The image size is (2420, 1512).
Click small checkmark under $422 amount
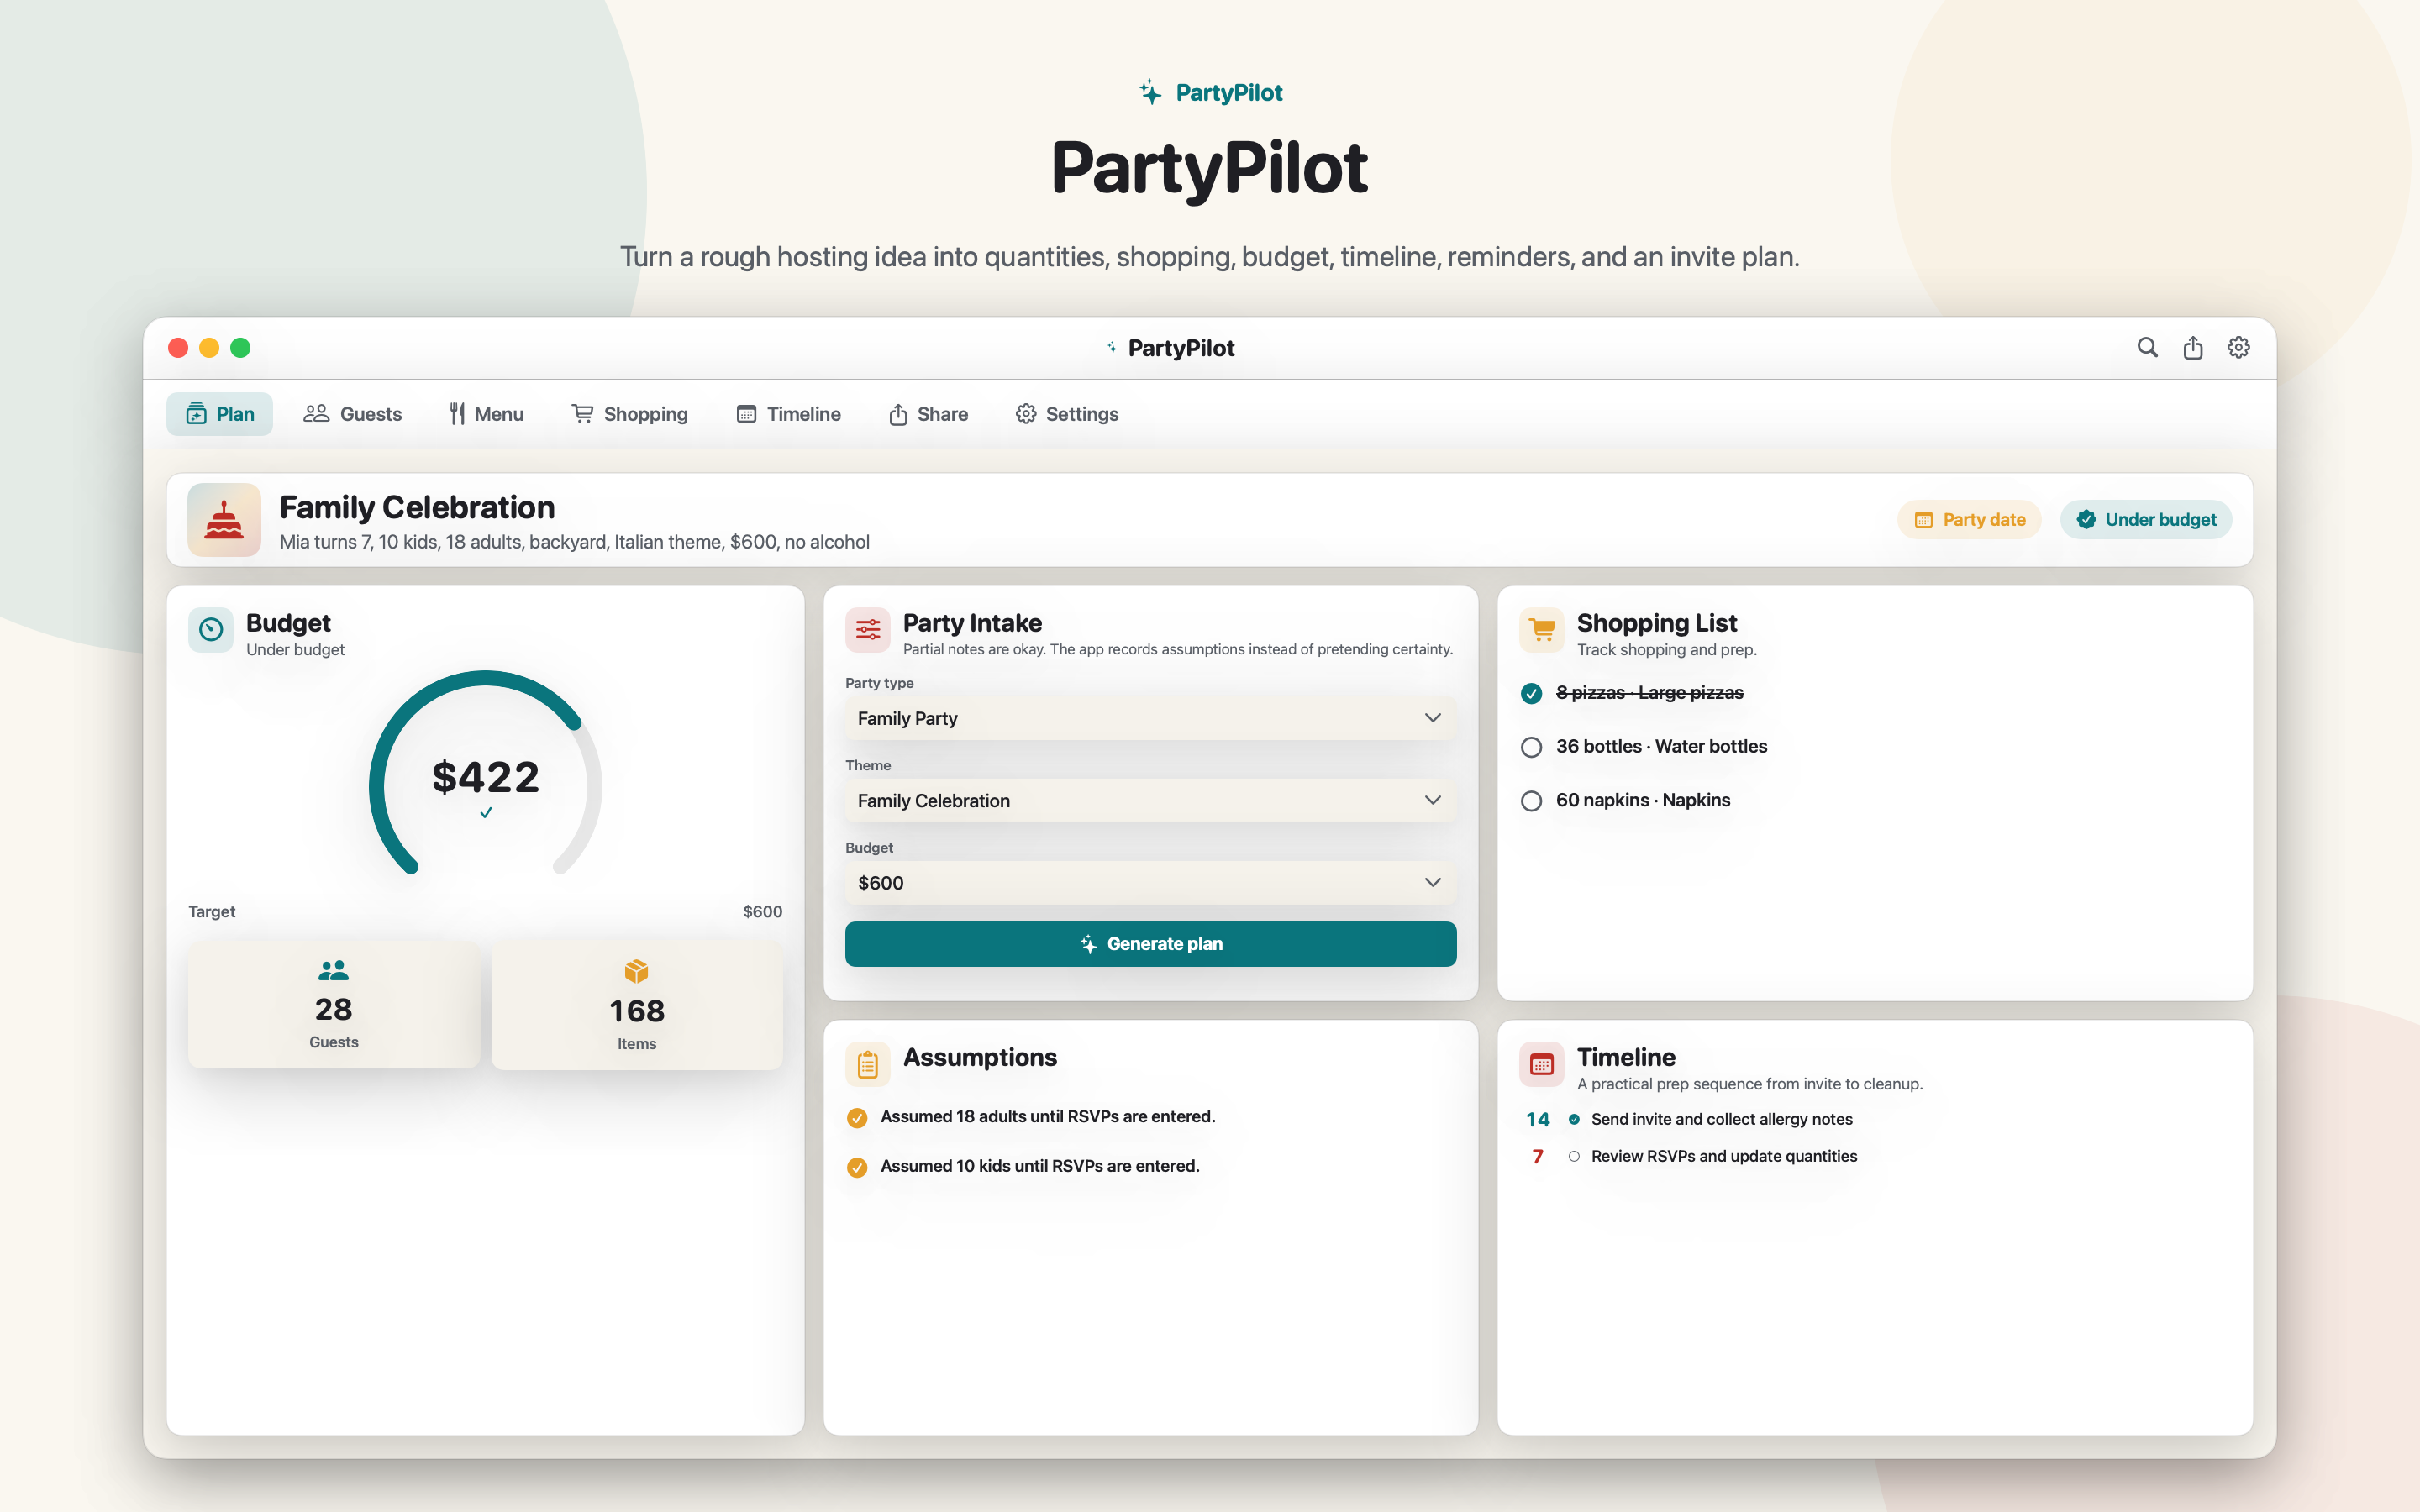pyautogui.click(x=486, y=813)
